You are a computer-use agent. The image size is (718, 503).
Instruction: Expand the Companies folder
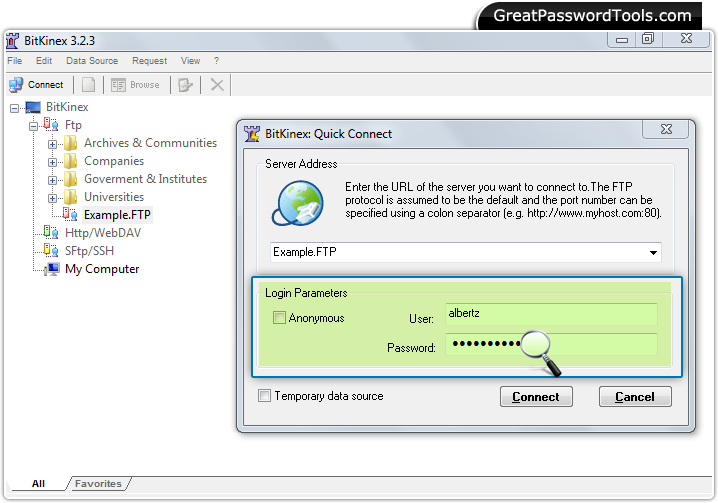point(52,162)
